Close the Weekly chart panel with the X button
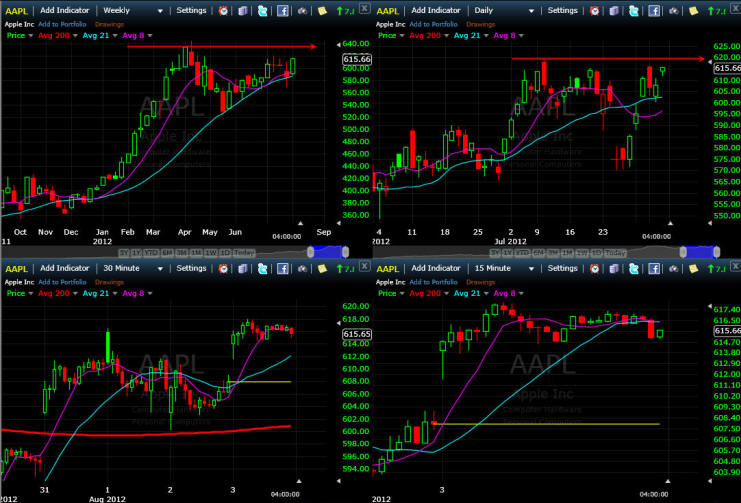Screen dimensions: 741x503 coord(364,8)
